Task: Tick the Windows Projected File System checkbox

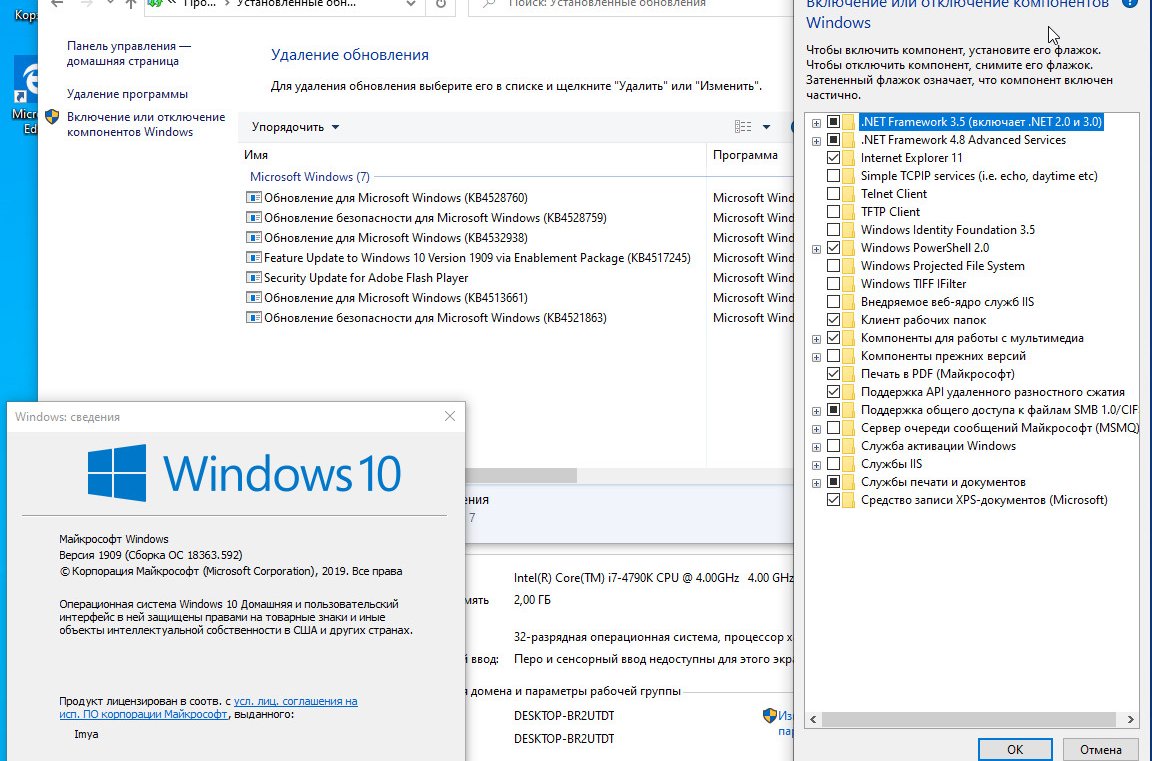Action: 833,266
